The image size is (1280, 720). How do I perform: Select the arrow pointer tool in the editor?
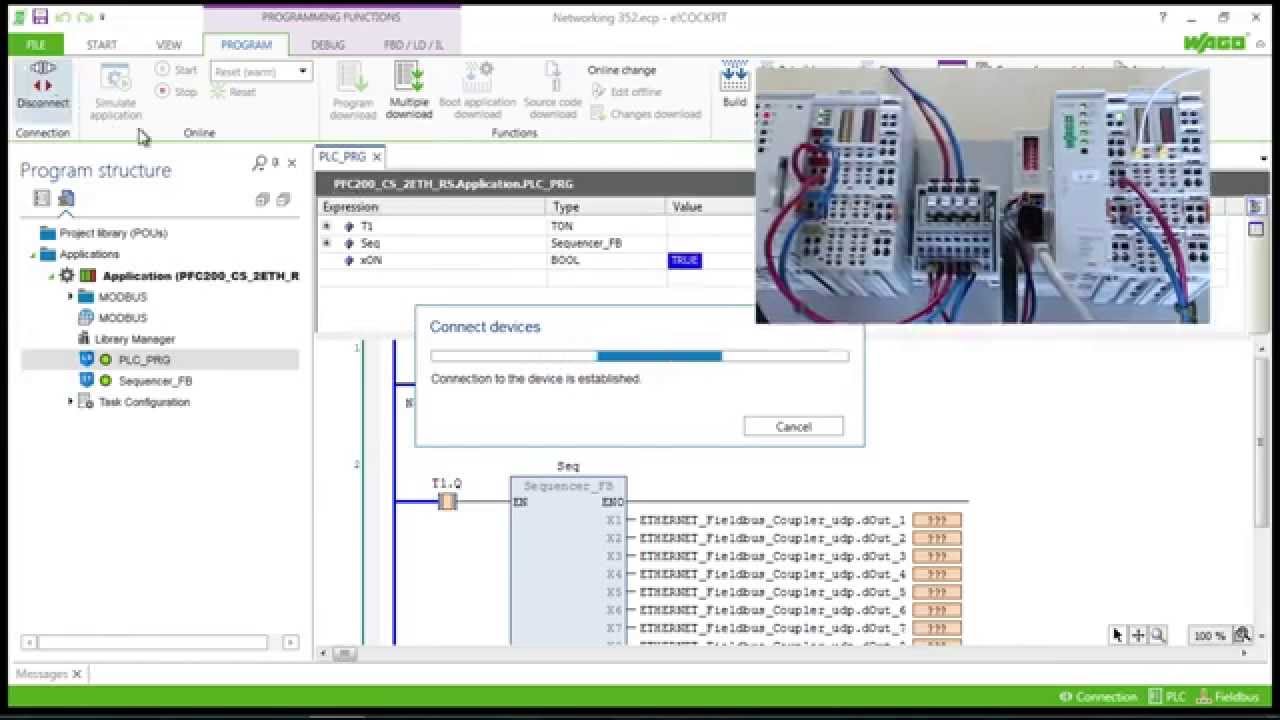click(1118, 635)
